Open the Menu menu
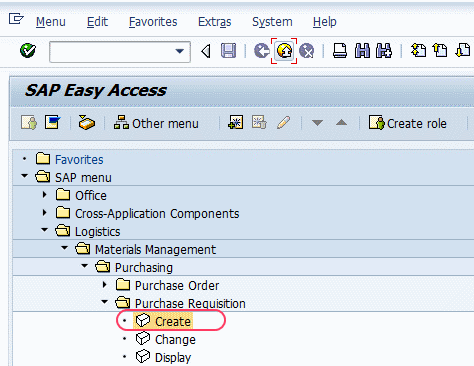Viewport: 474px width, 366px height. point(51,22)
